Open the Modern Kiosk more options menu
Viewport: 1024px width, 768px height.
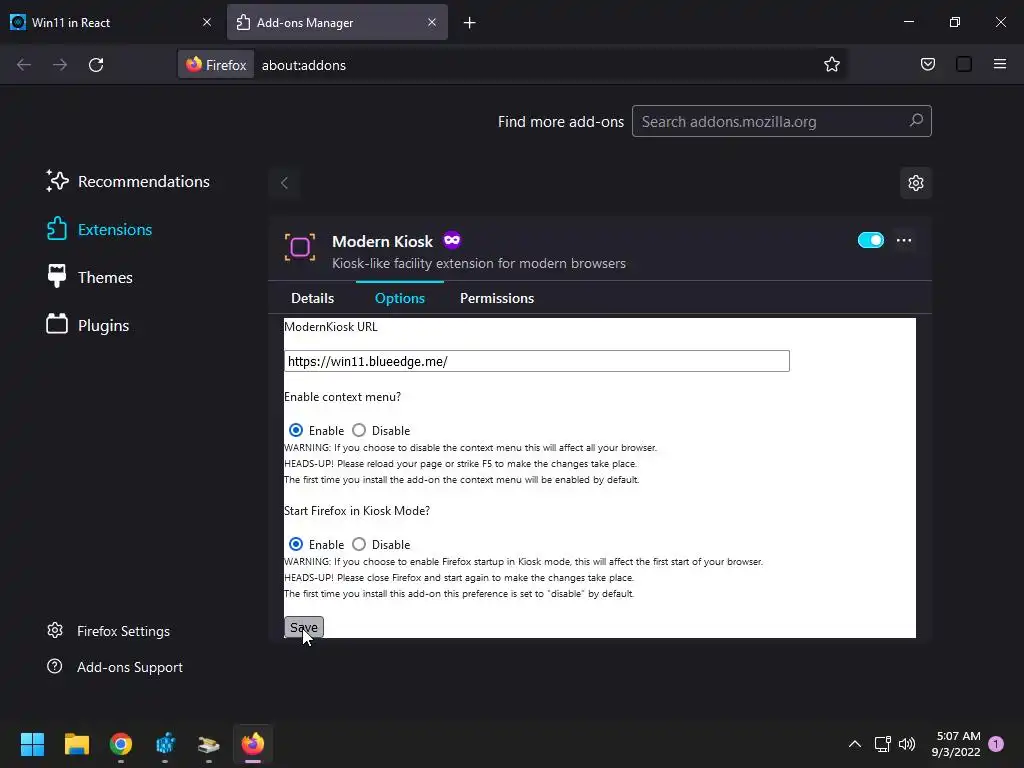point(904,240)
